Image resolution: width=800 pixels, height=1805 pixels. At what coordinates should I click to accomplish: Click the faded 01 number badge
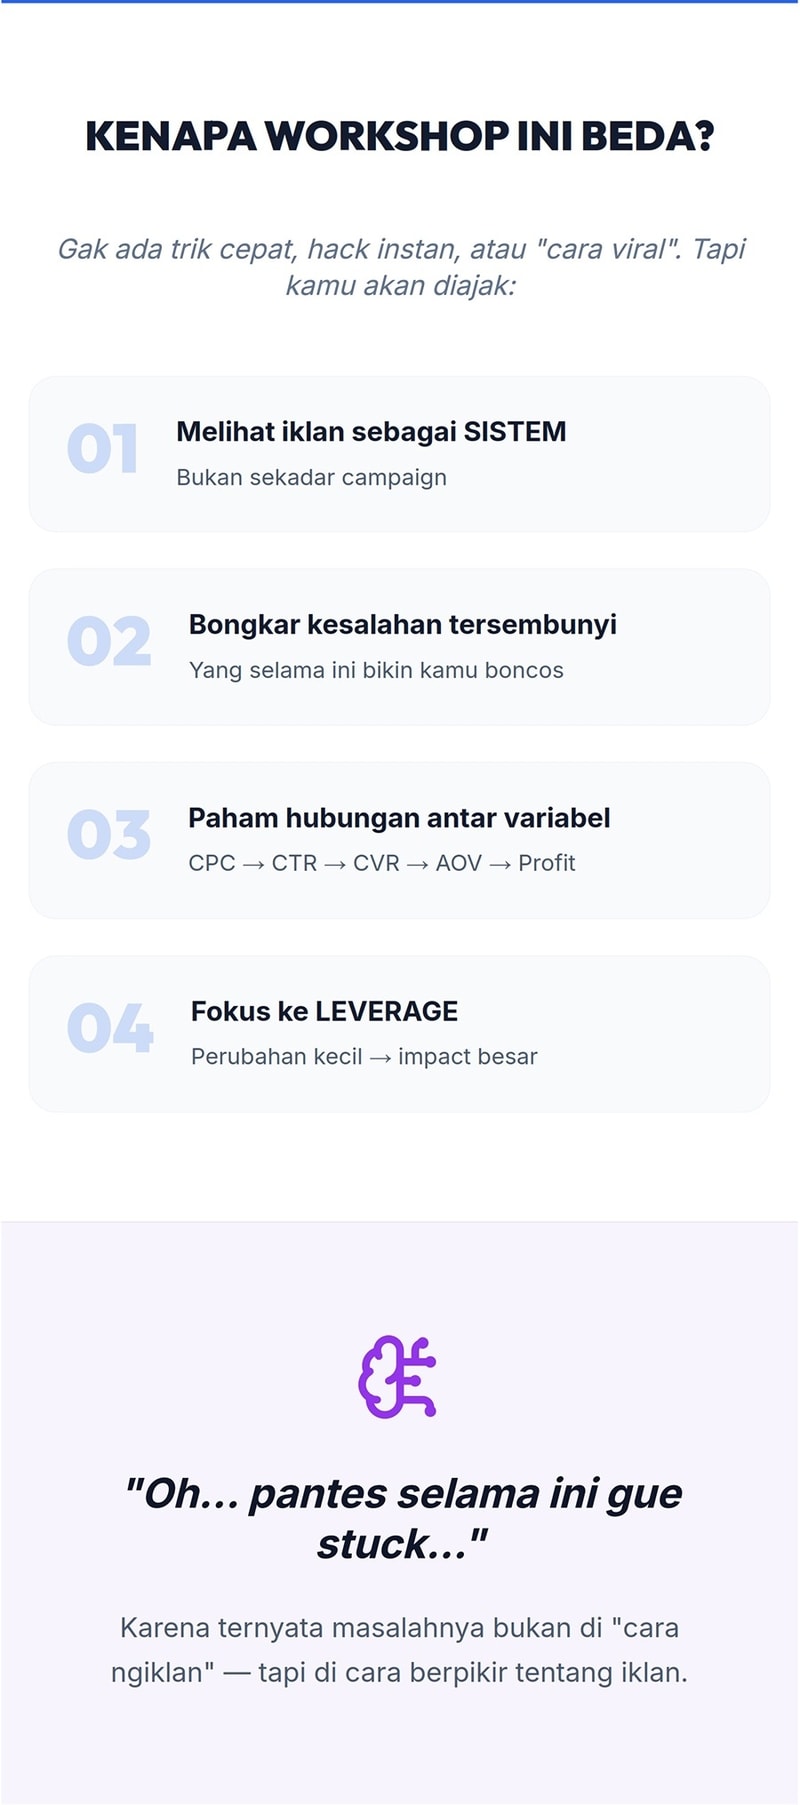pyautogui.click(x=103, y=449)
